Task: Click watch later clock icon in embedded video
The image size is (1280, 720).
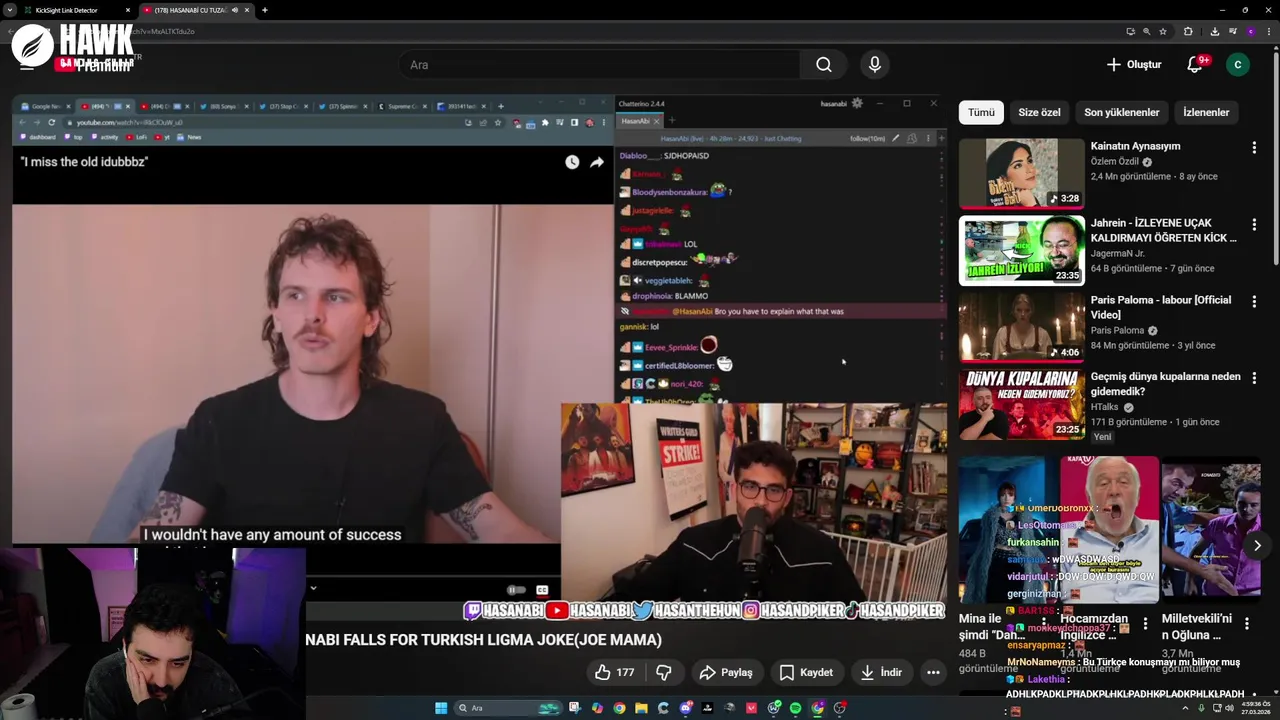Action: click(x=572, y=162)
